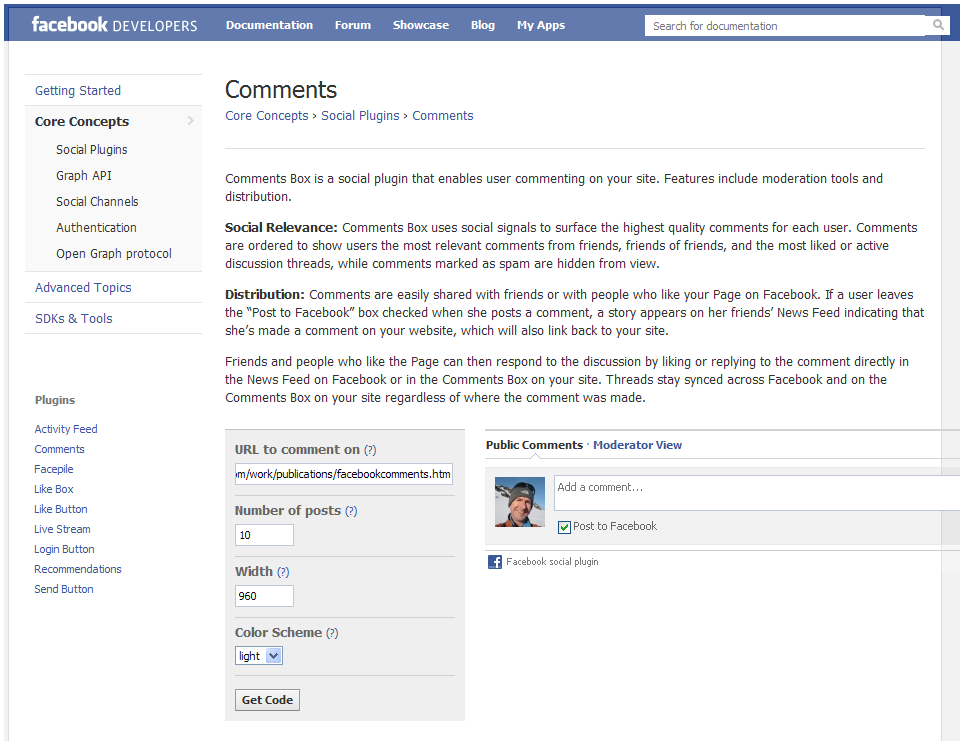Open Facepile plugin link
The width and height of the screenshot is (964, 745).
[53, 469]
